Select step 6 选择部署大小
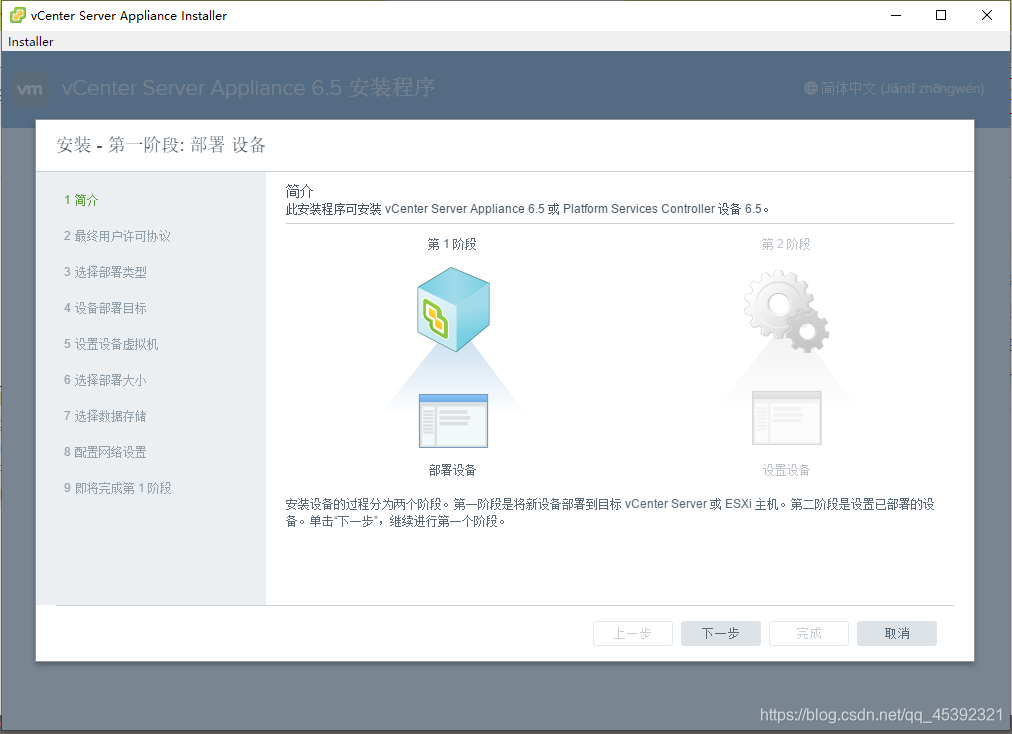The width and height of the screenshot is (1012, 734). point(105,380)
